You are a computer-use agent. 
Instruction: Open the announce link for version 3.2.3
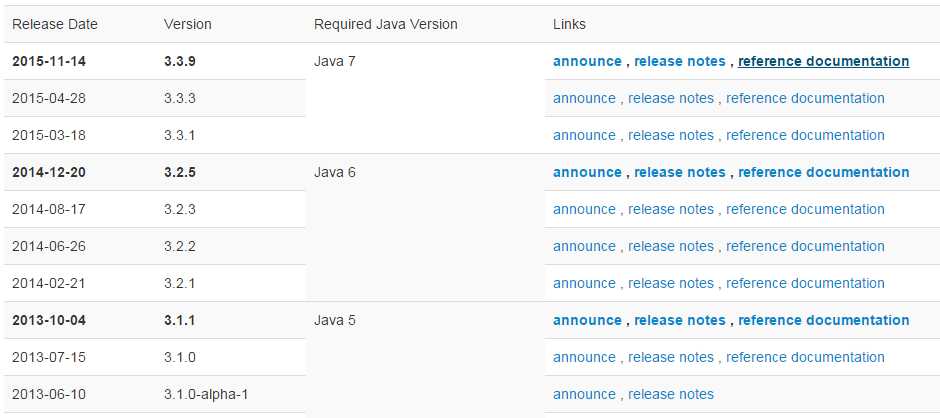584,209
